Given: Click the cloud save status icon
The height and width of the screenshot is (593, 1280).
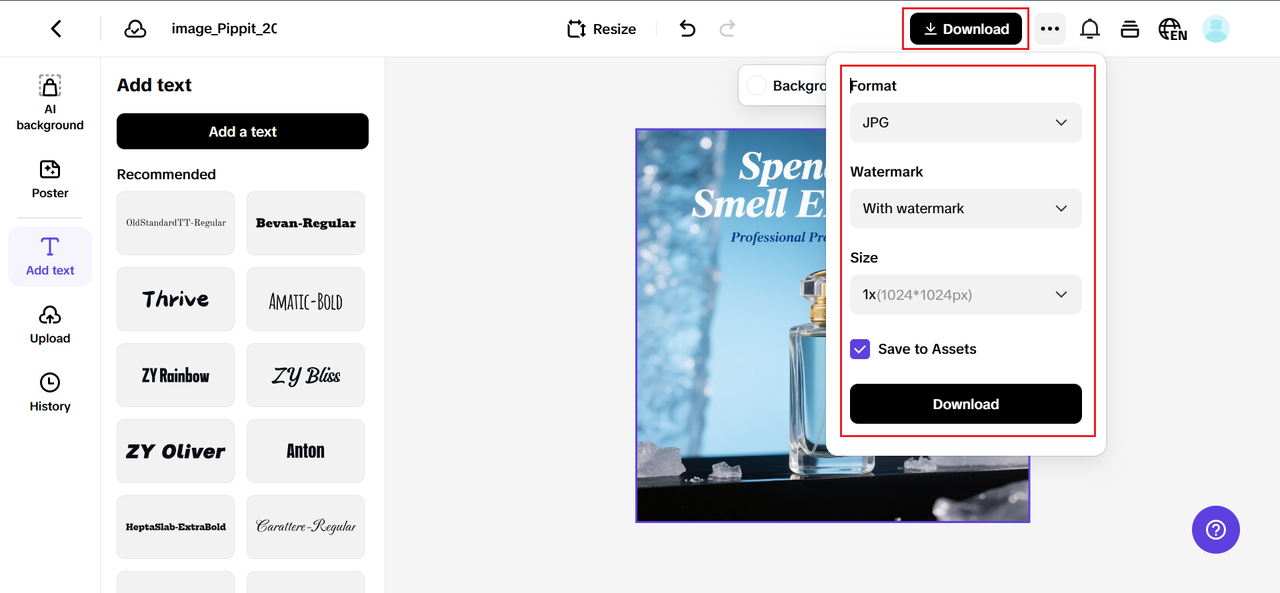Looking at the screenshot, I should click(x=135, y=29).
